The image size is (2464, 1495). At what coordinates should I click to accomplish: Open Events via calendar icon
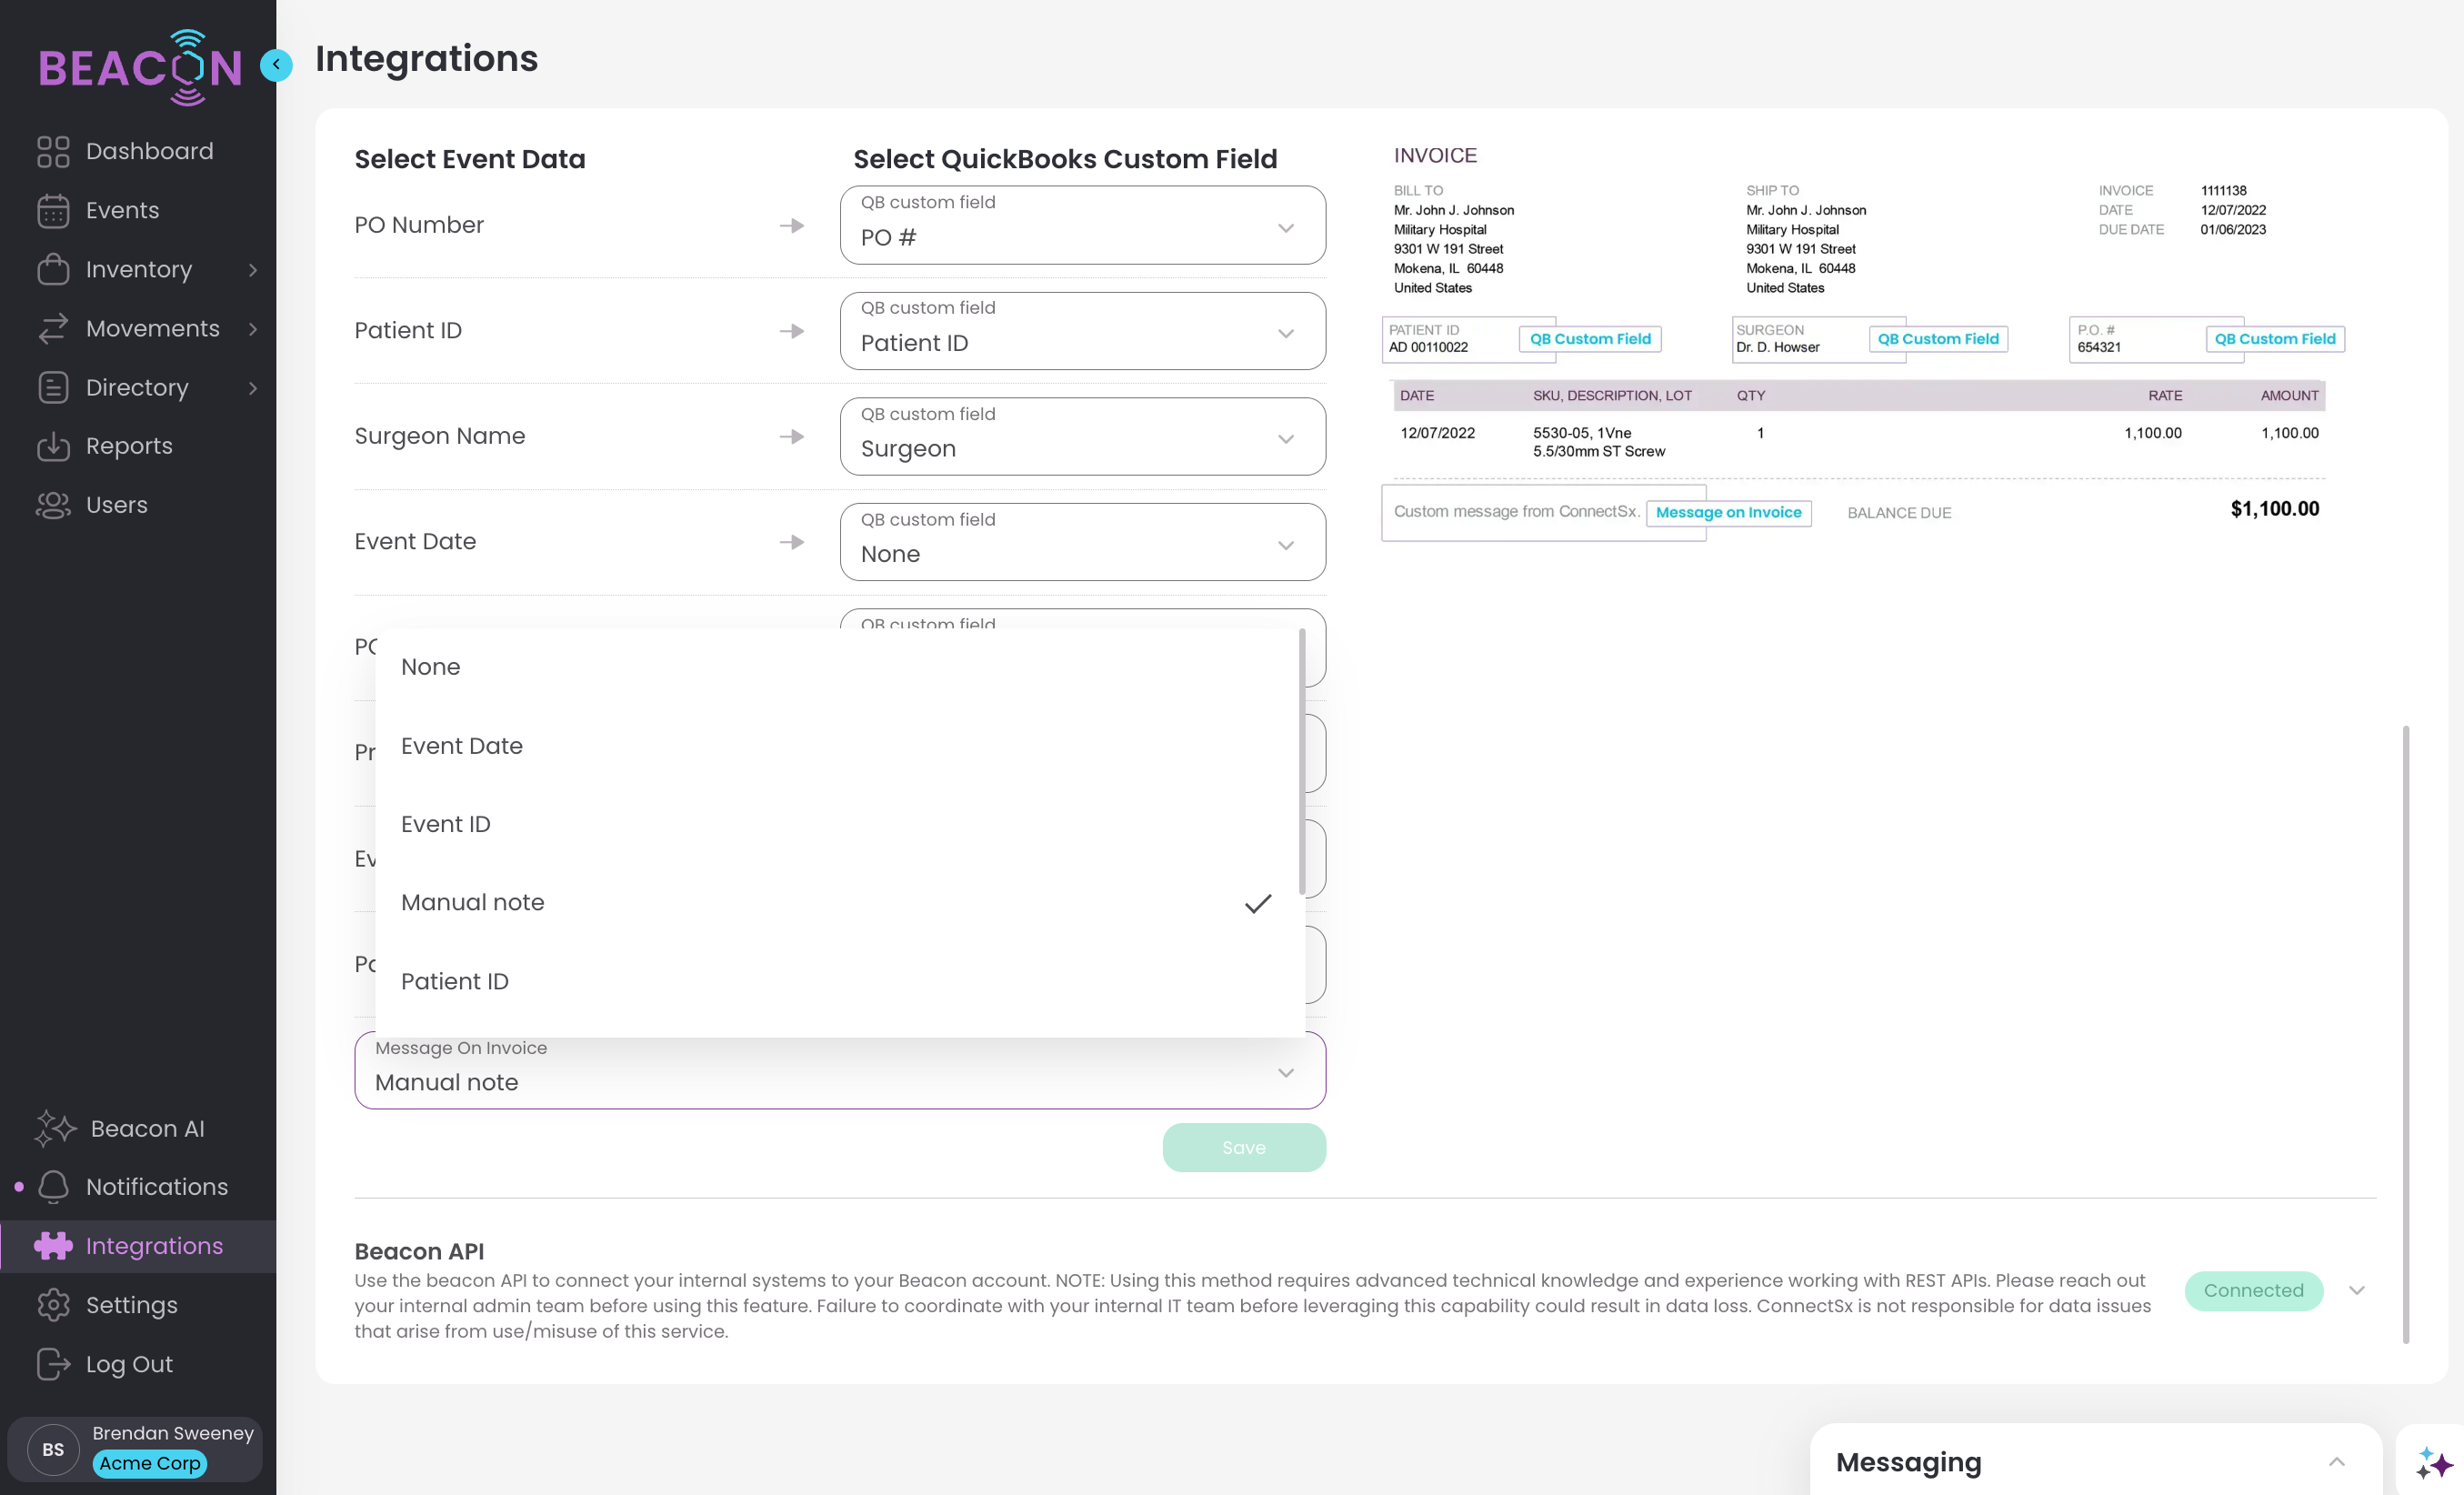pyautogui.click(x=53, y=211)
